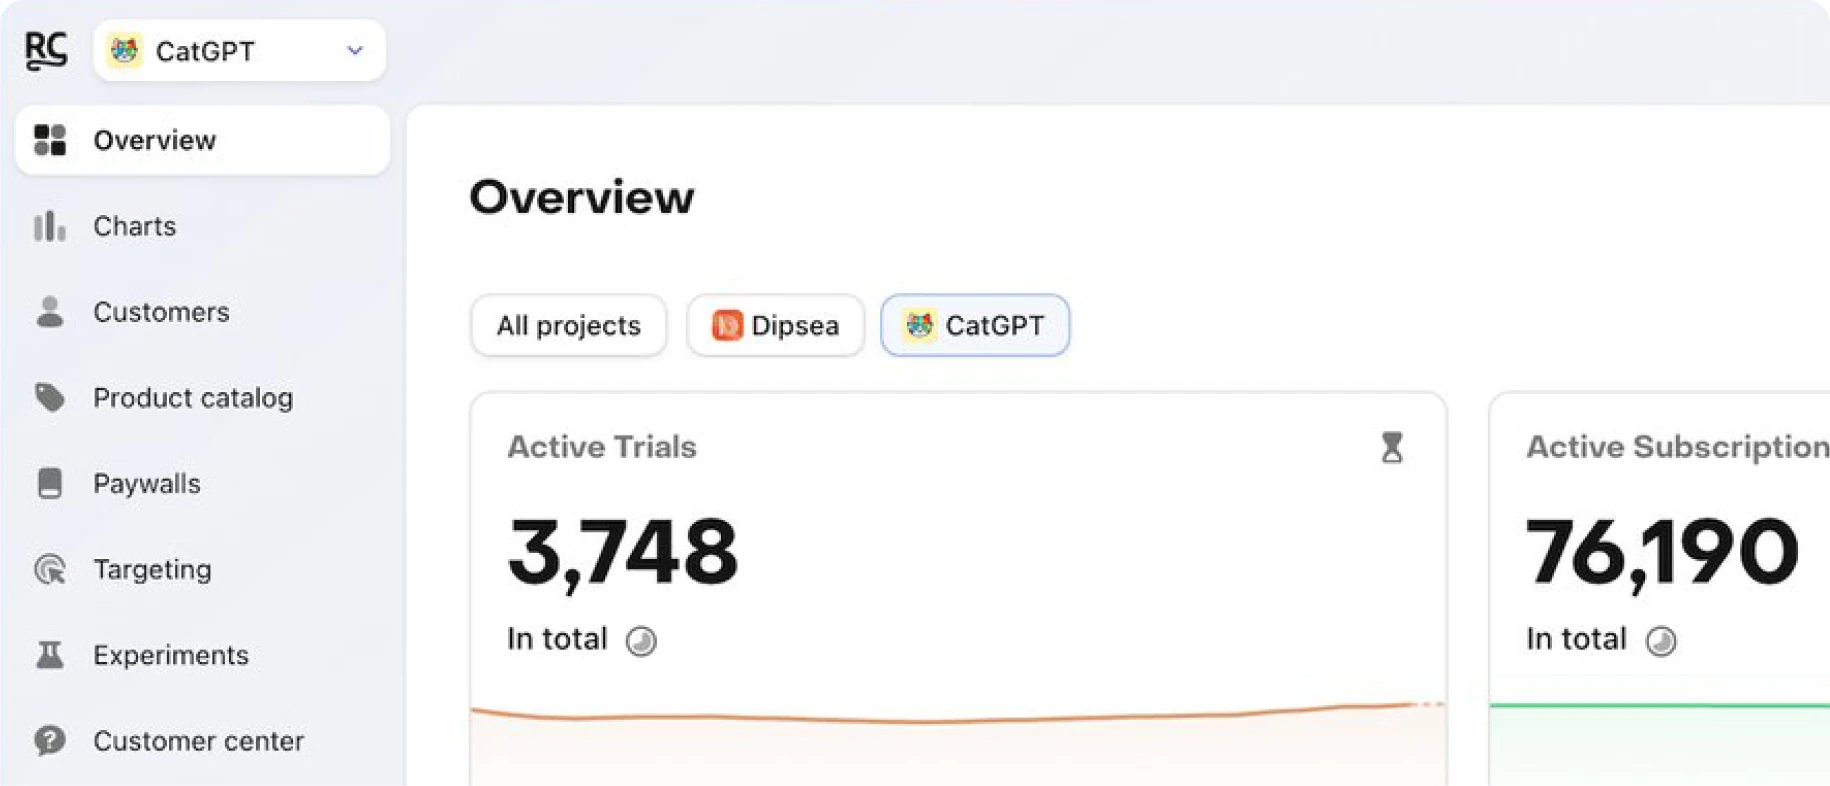Click the Dipsea app icon in filter
The image size is (1830, 786).
pos(727,325)
